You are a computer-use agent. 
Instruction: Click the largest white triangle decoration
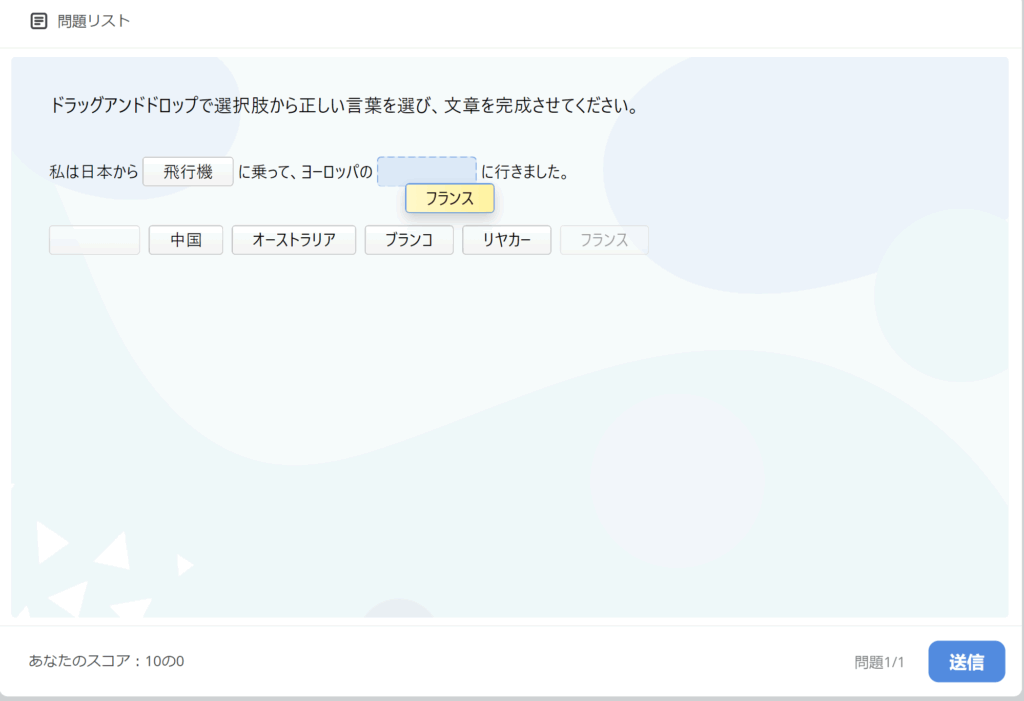click(112, 550)
